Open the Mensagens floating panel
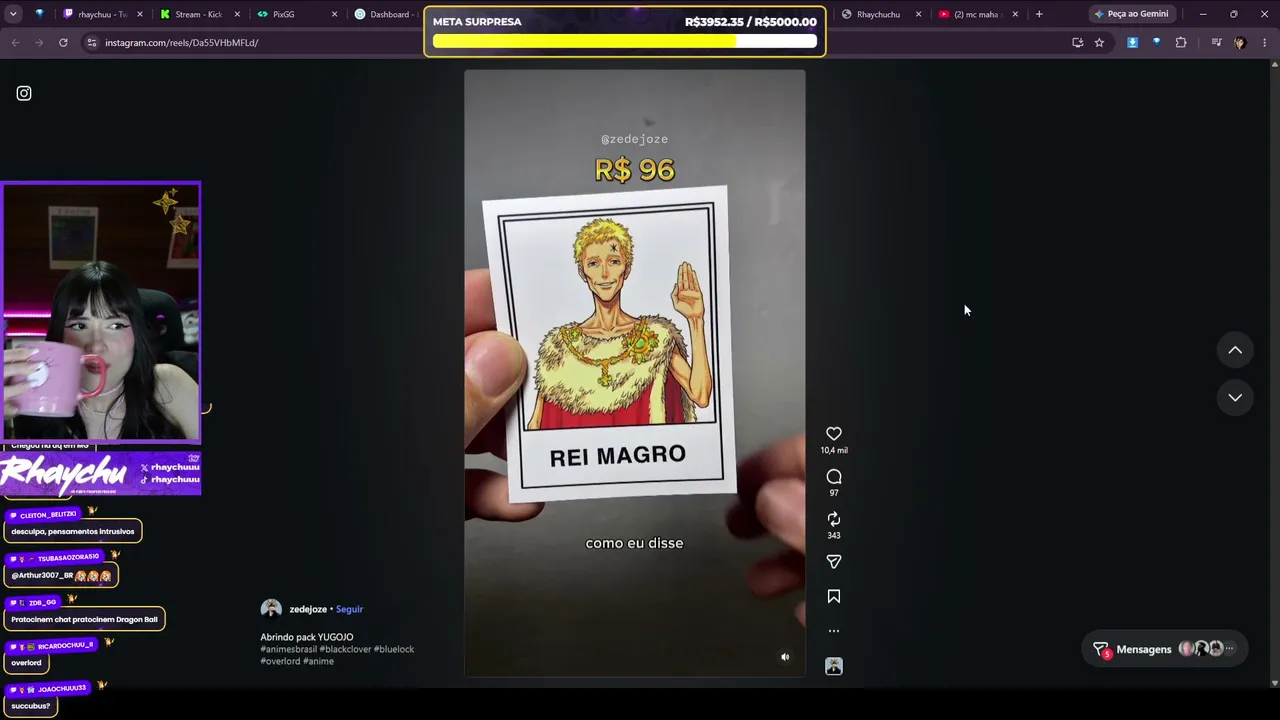This screenshot has height=720, width=1280. (x=1166, y=649)
